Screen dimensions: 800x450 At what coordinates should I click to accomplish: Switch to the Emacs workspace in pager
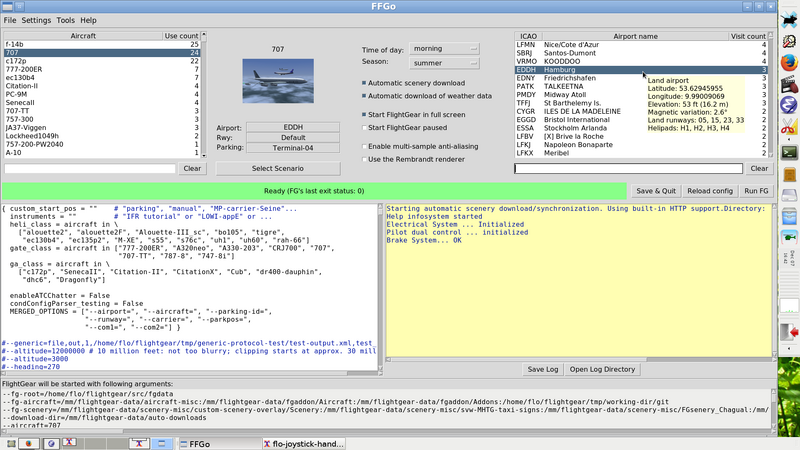click(51, 443)
